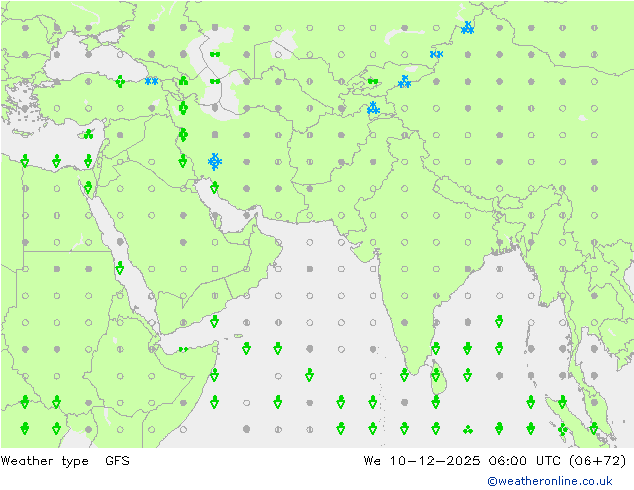Click the green rain icon north of Caspian Sea

coord(214,54)
